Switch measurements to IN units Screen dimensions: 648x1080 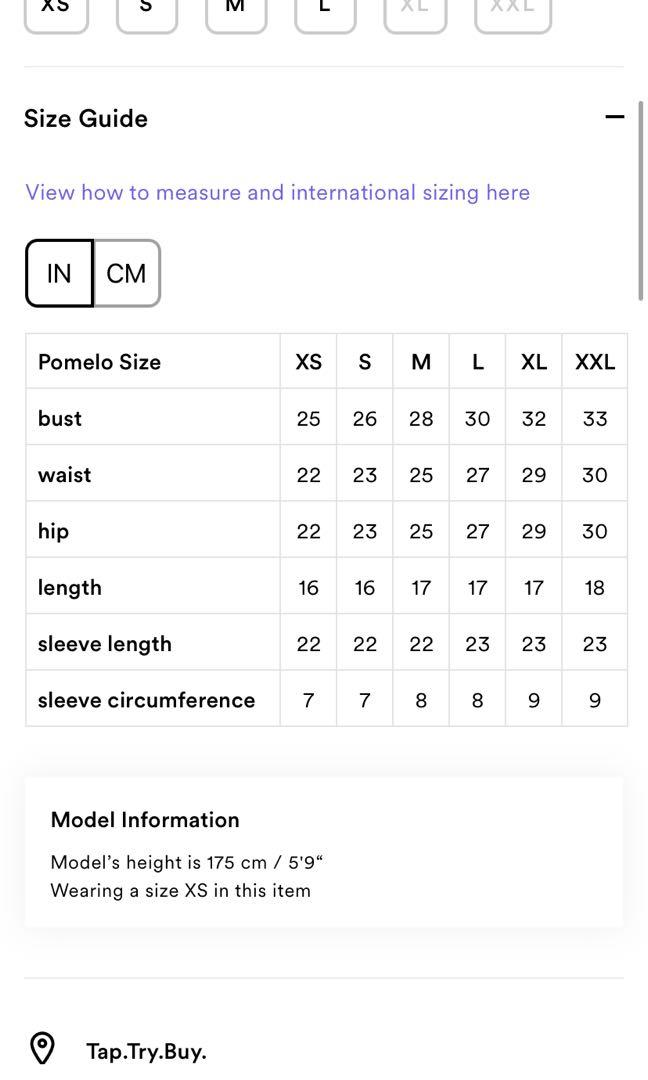(59, 273)
